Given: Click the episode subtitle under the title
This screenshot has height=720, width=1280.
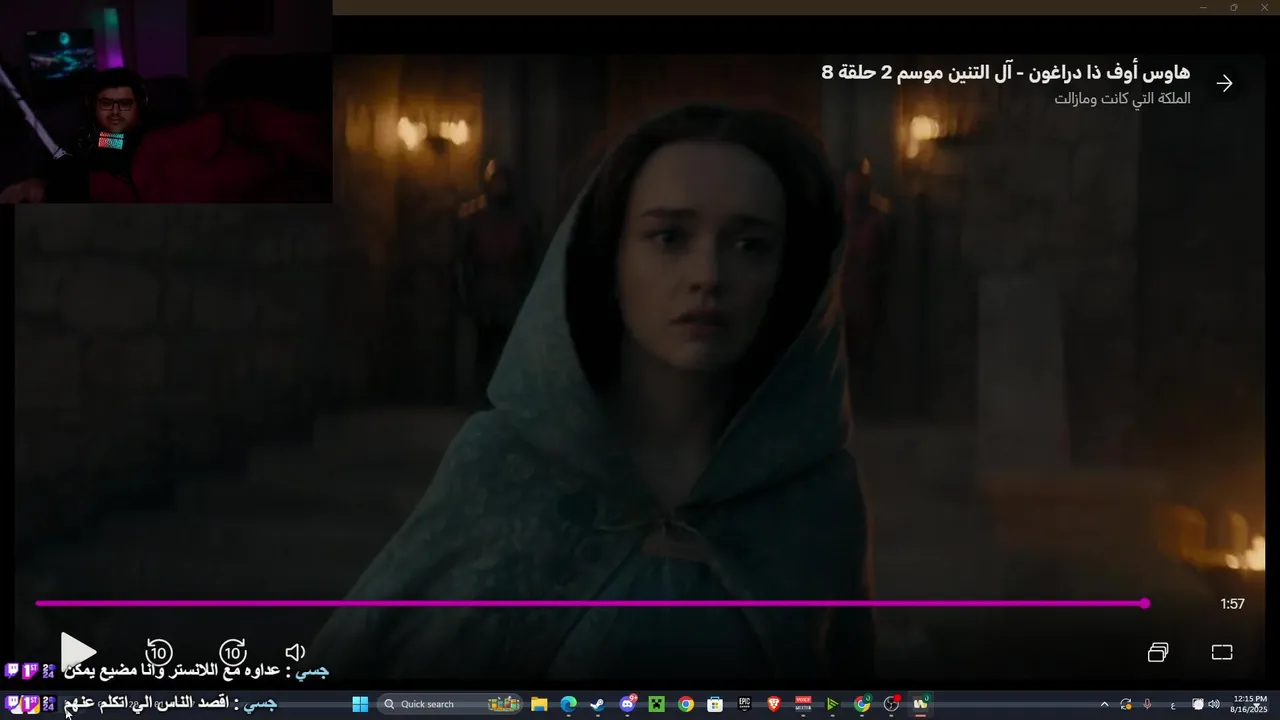Looking at the screenshot, I should [1122, 98].
